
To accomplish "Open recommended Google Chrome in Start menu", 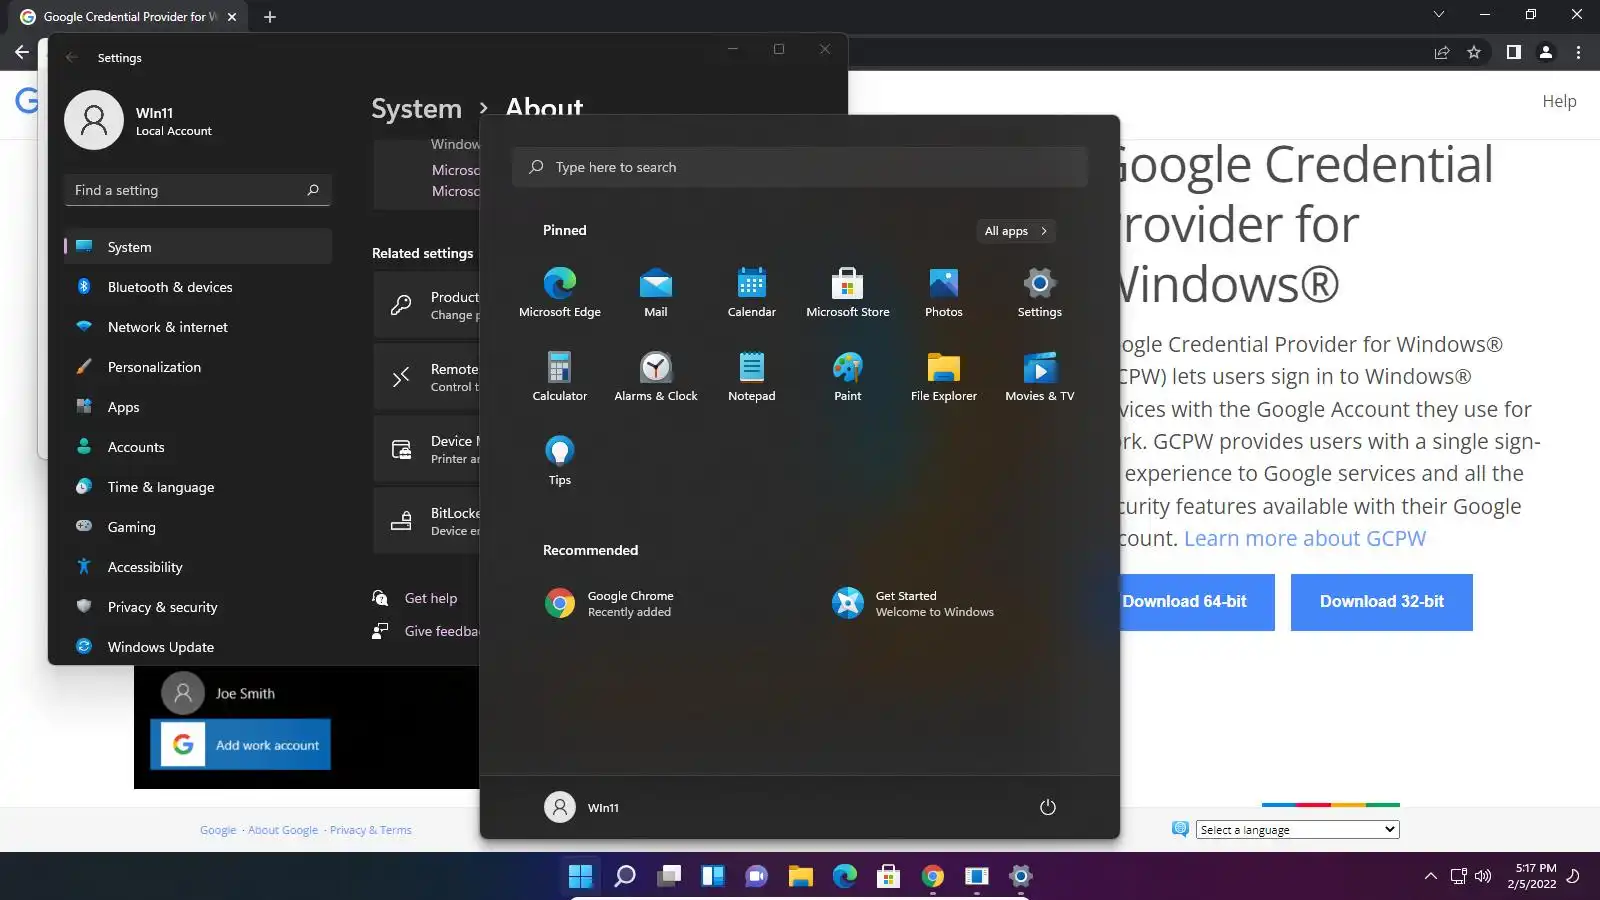I will pos(610,603).
